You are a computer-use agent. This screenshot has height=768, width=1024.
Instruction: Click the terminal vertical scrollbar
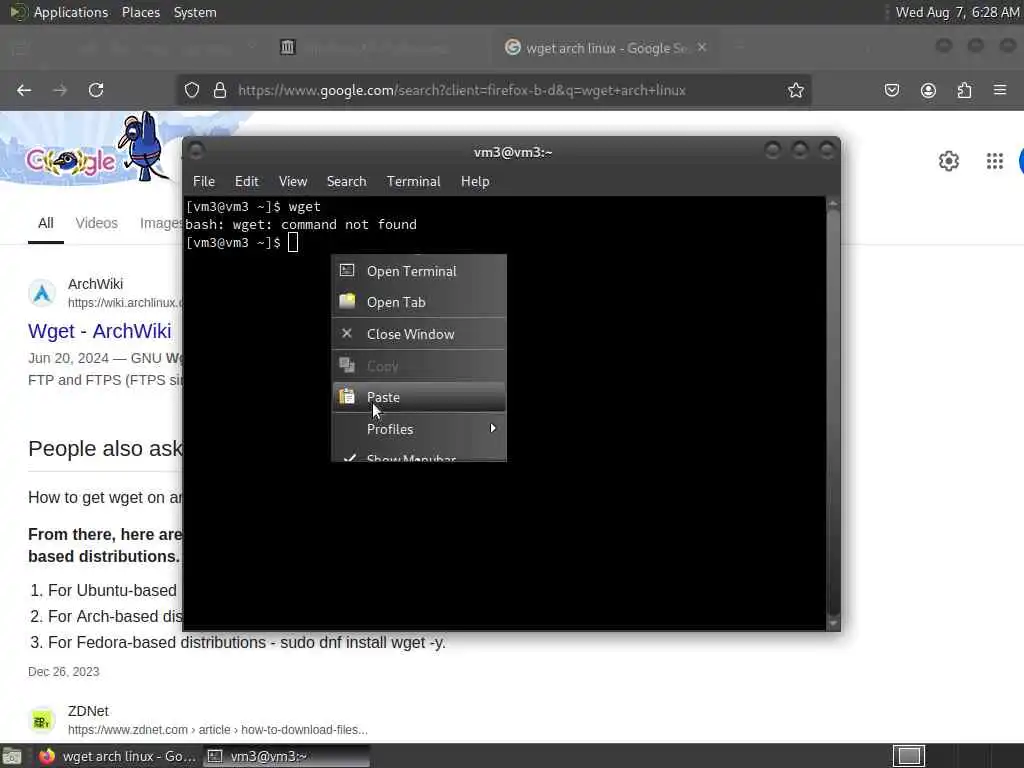pos(833,414)
